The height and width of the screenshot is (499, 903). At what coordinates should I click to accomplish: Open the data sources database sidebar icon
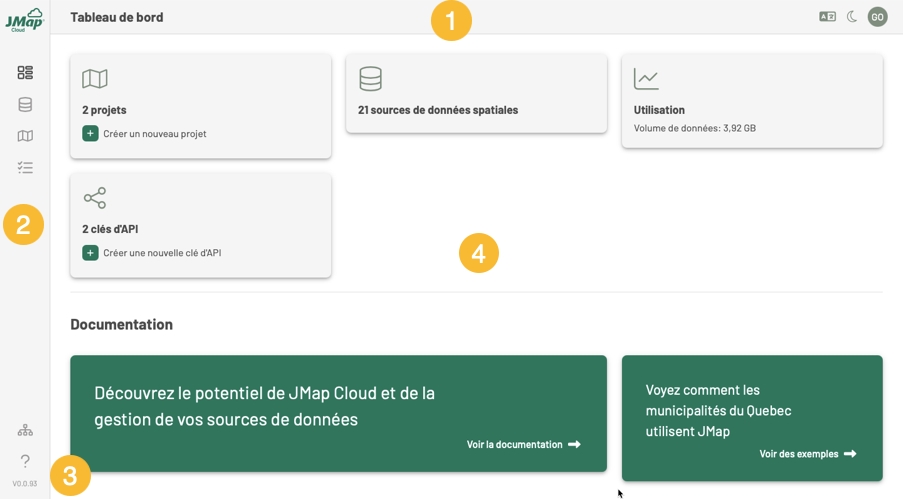click(25, 104)
